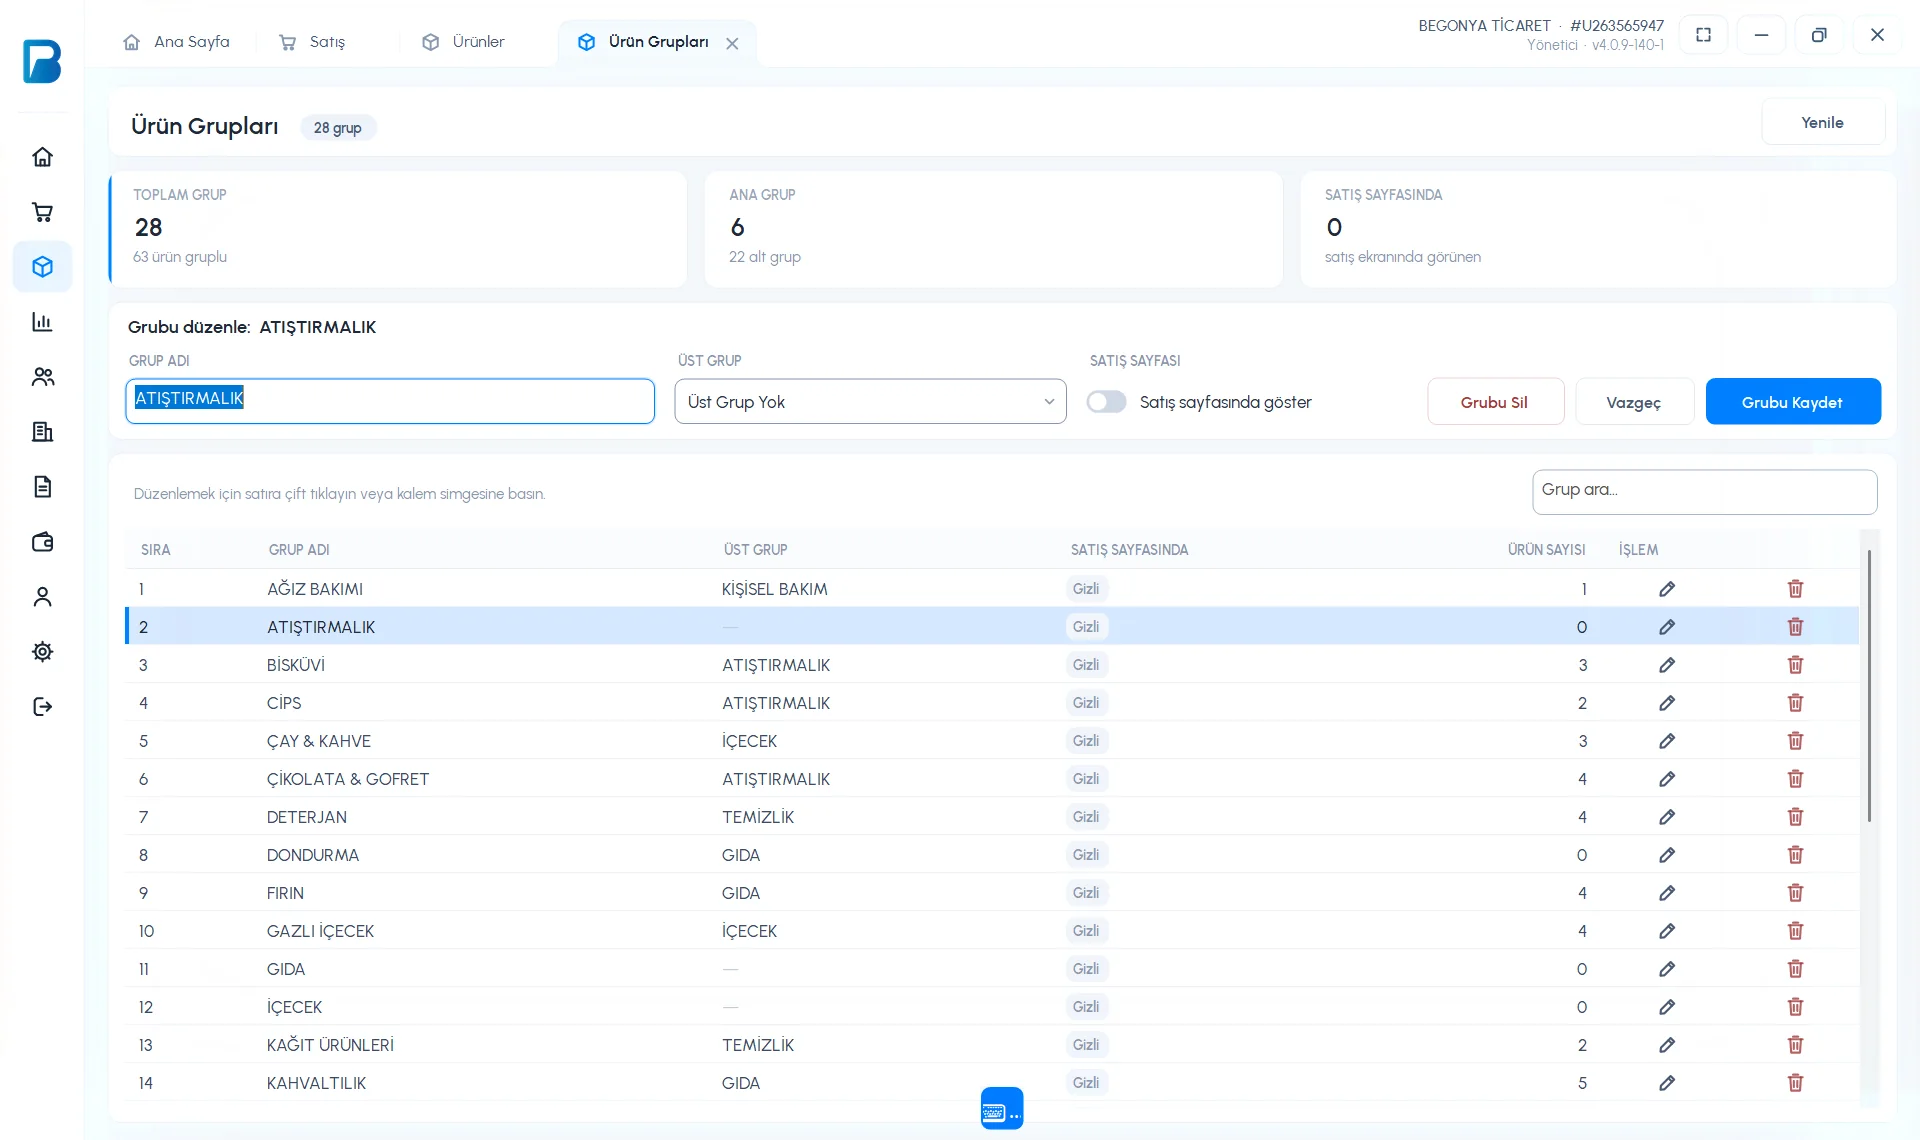This screenshot has height=1140, width=1920.
Task: Open the Üst Grup dropdown
Action: coord(871,402)
